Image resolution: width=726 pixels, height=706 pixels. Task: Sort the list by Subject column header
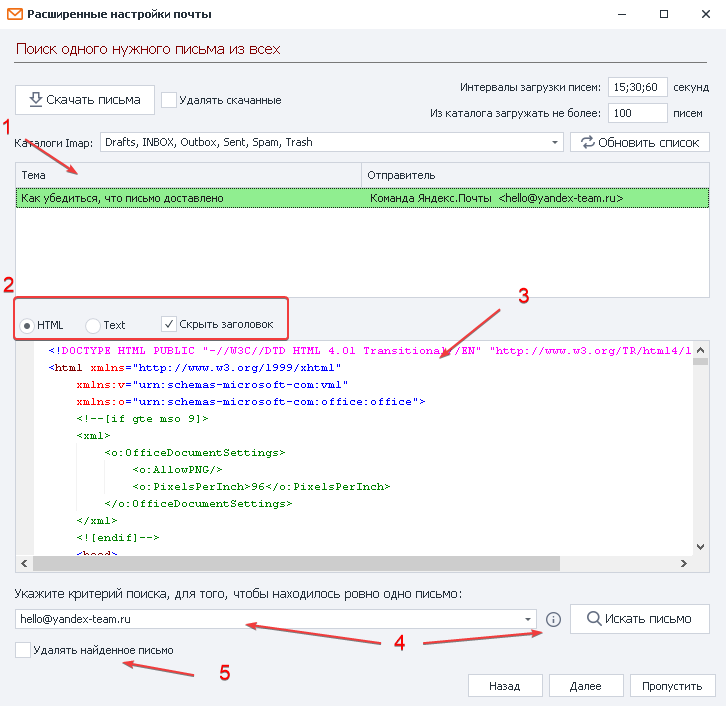coord(188,175)
